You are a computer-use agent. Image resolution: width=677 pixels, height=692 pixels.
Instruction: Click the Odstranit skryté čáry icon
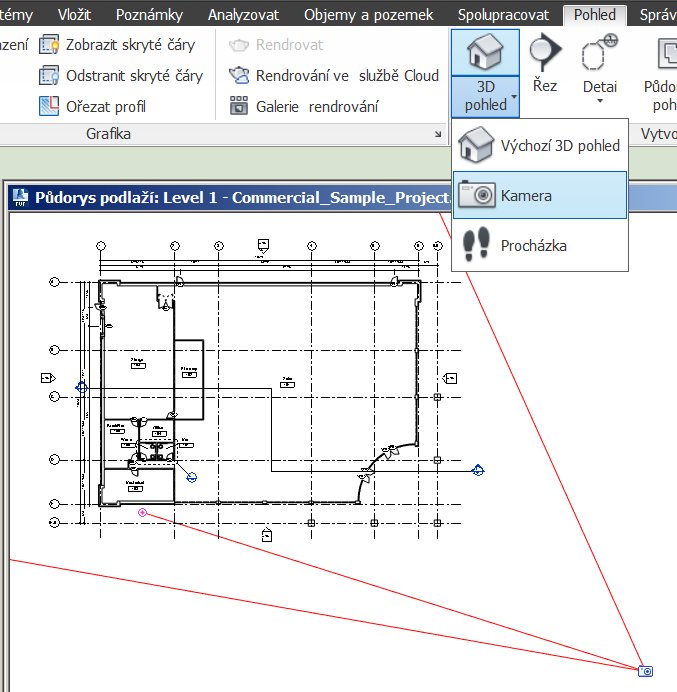click(49, 76)
